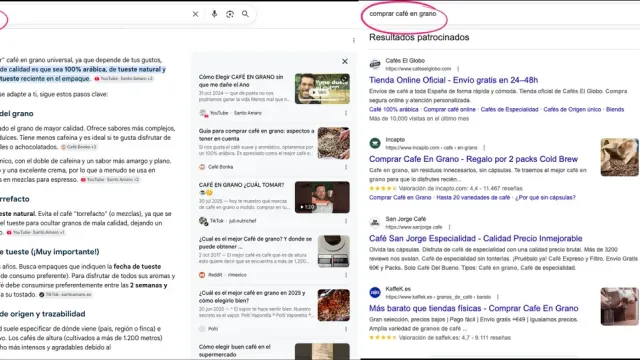Click TikTok santoamaro.es citation chip
The width and height of the screenshot is (640, 360).
[x=65, y=295]
